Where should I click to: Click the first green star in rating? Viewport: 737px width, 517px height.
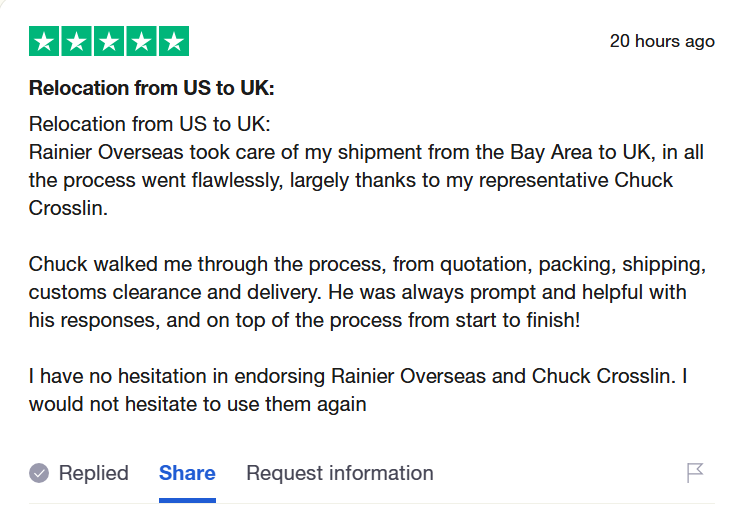coord(45,41)
